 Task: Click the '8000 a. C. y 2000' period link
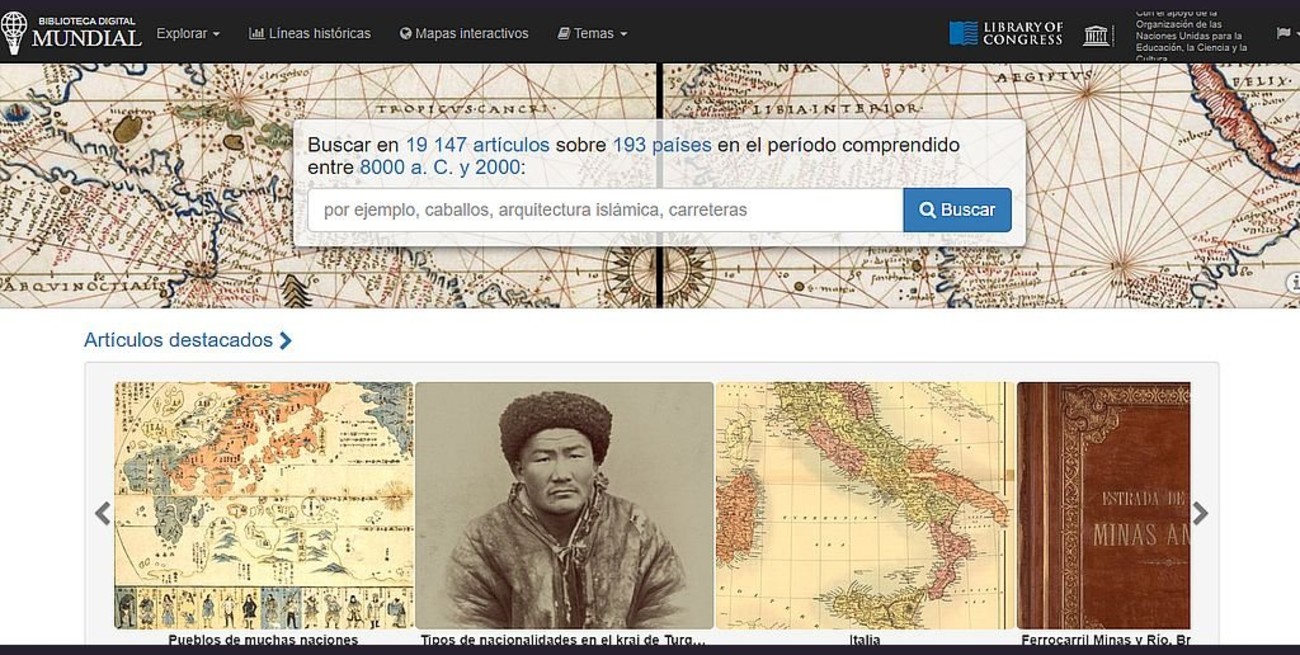pyautogui.click(x=439, y=167)
